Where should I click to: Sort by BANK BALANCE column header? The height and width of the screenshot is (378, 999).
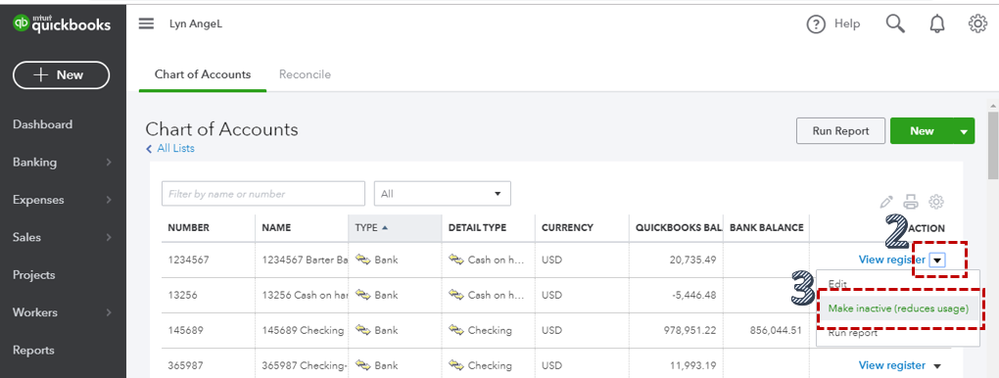click(x=766, y=228)
